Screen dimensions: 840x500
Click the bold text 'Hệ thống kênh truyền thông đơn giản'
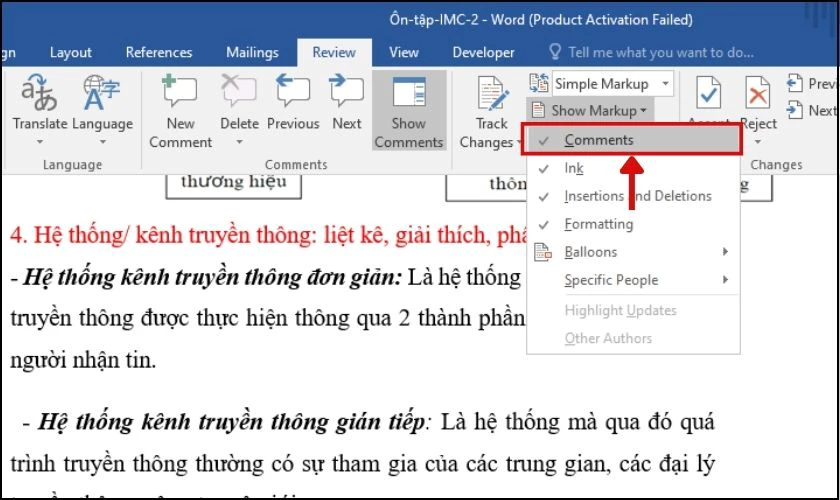click(212, 278)
